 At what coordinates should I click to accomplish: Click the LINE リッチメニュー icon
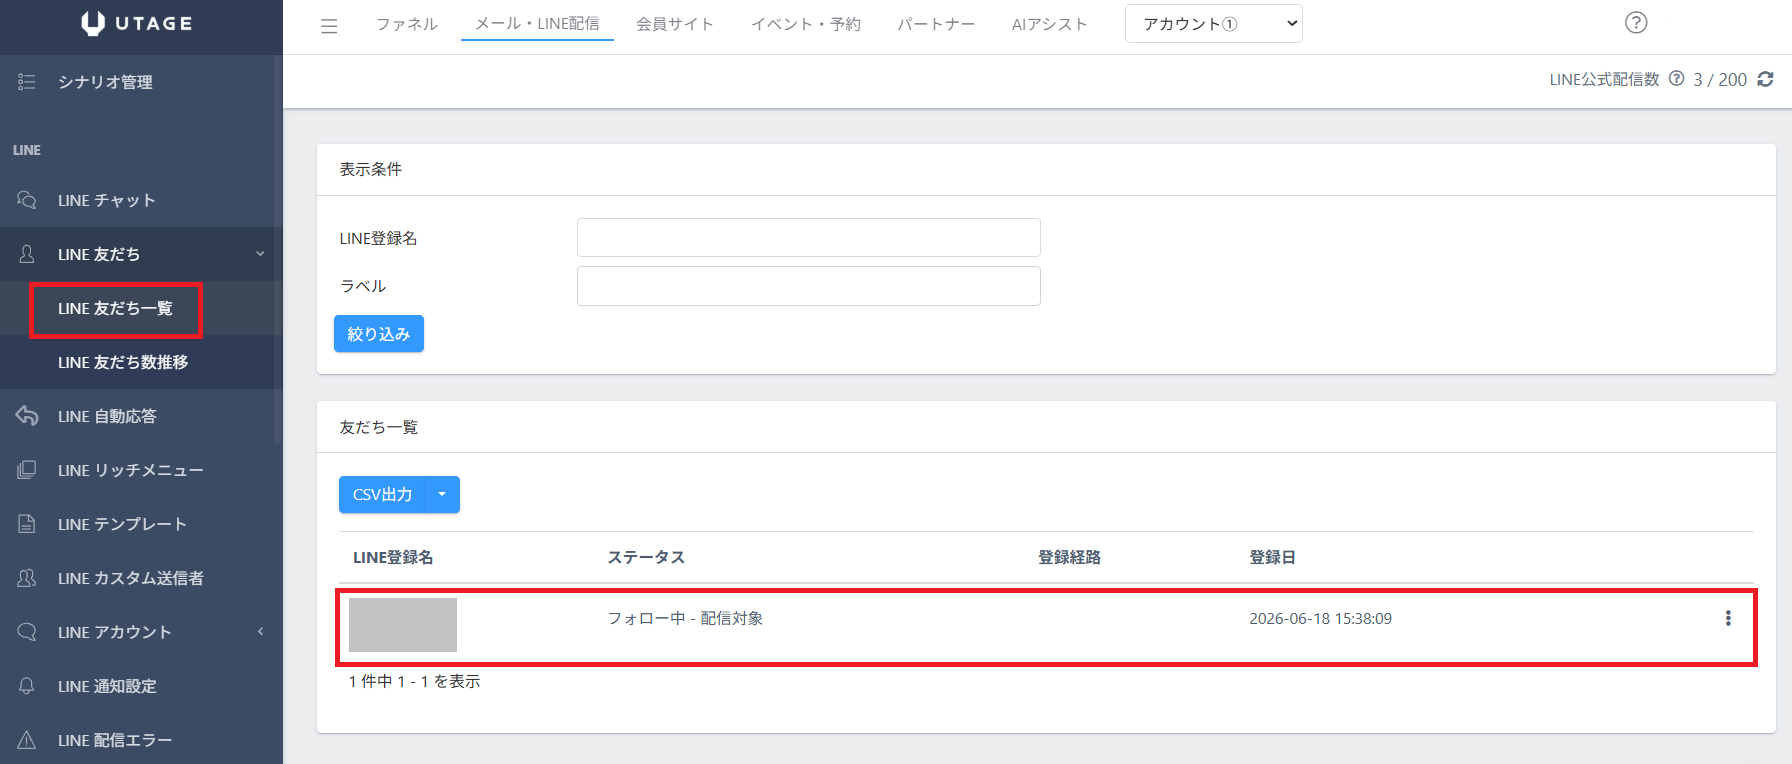[x=27, y=470]
